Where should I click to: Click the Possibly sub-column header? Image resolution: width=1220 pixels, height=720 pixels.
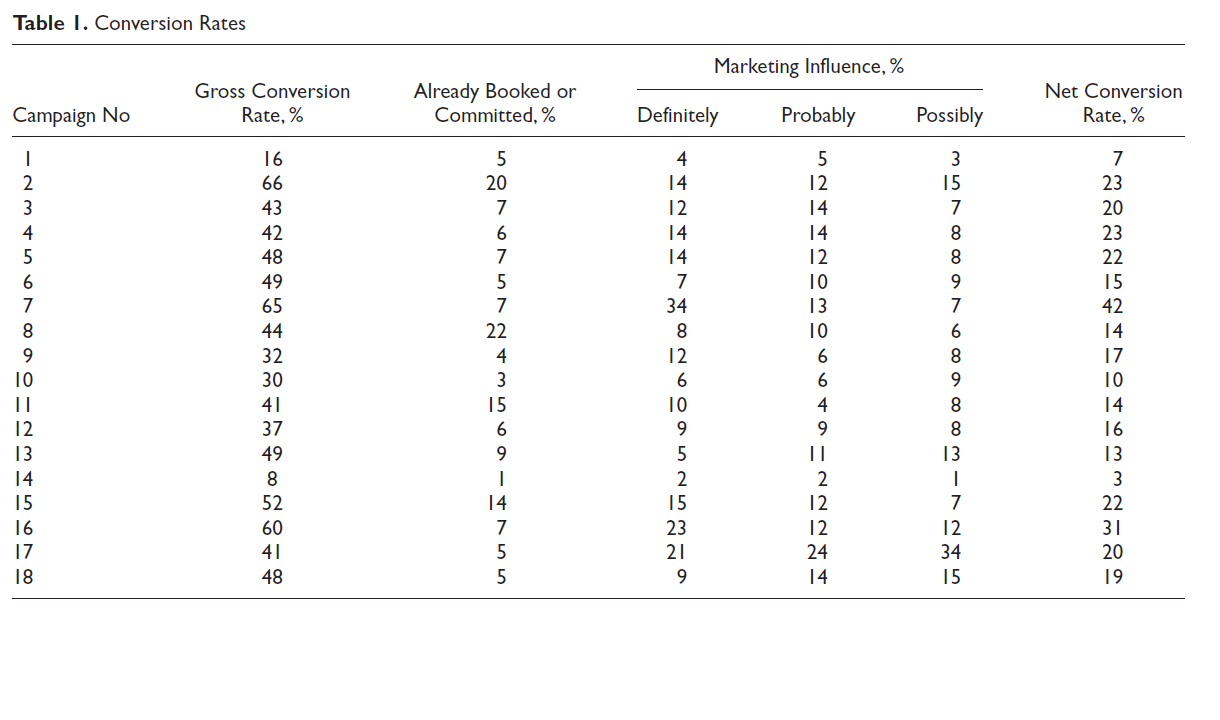point(949,115)
